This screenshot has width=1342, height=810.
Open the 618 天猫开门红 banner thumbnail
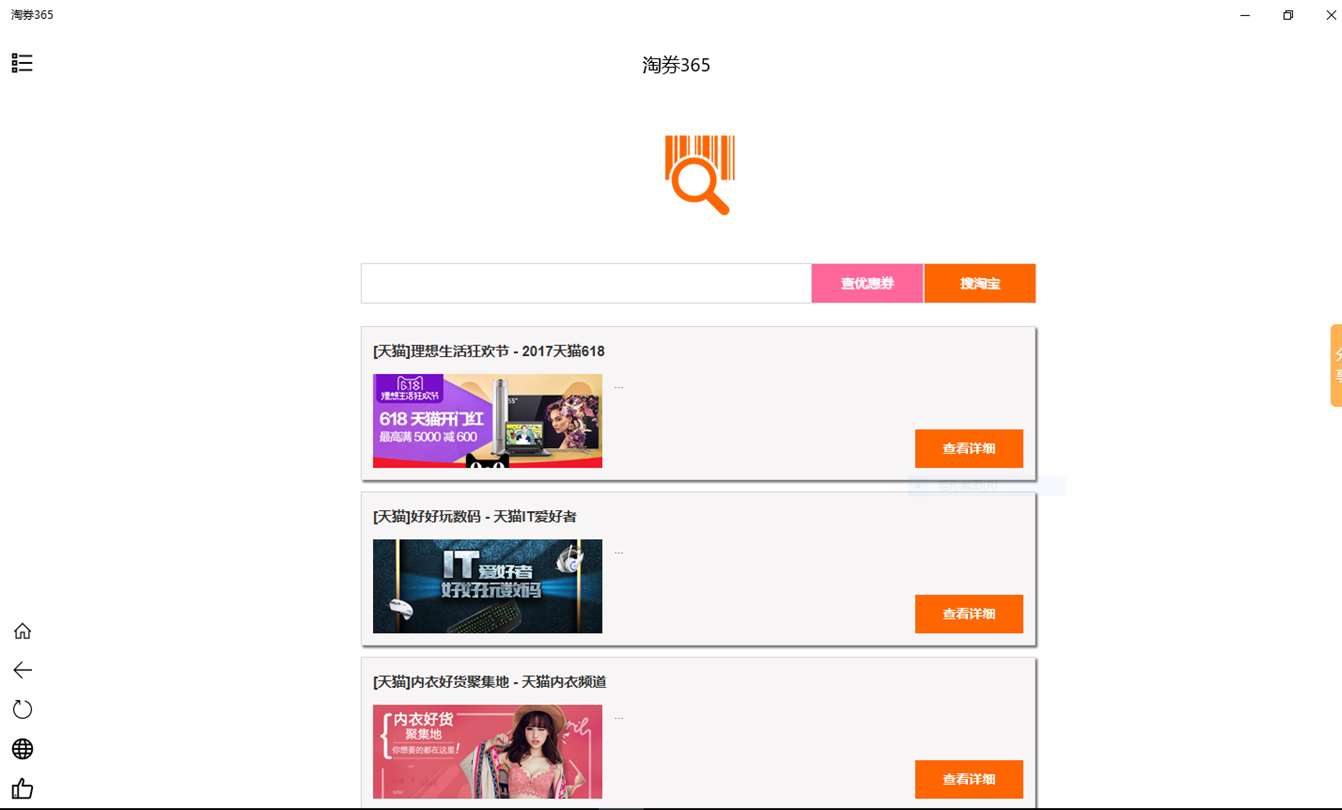click(488, 421)
